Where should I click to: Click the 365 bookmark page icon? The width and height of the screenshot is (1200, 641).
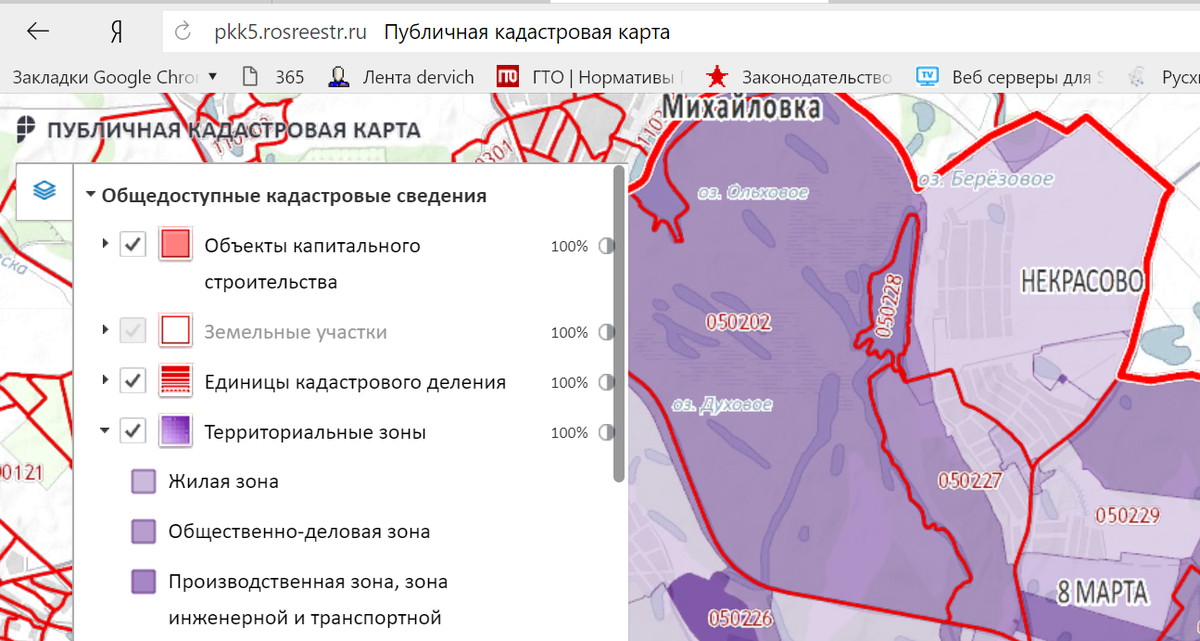coord(251,77)
